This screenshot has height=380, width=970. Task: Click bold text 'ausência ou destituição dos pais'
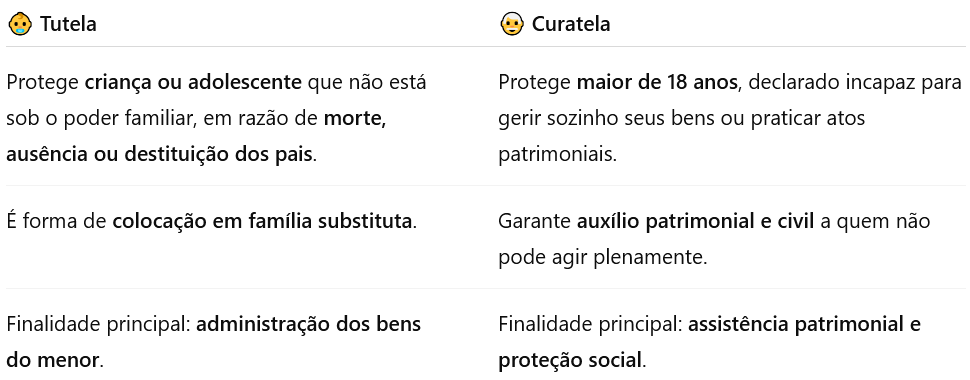(x=159, y=154)
